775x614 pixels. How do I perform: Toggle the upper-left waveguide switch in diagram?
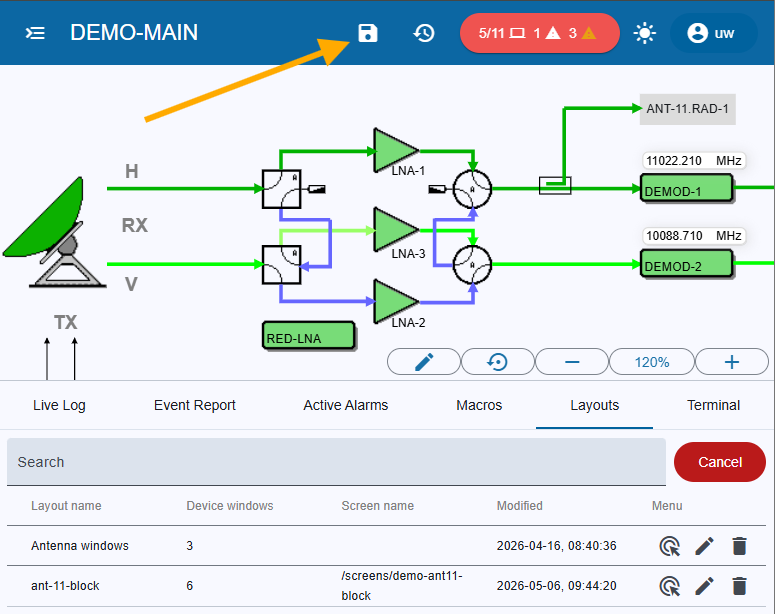coord(281,189)
